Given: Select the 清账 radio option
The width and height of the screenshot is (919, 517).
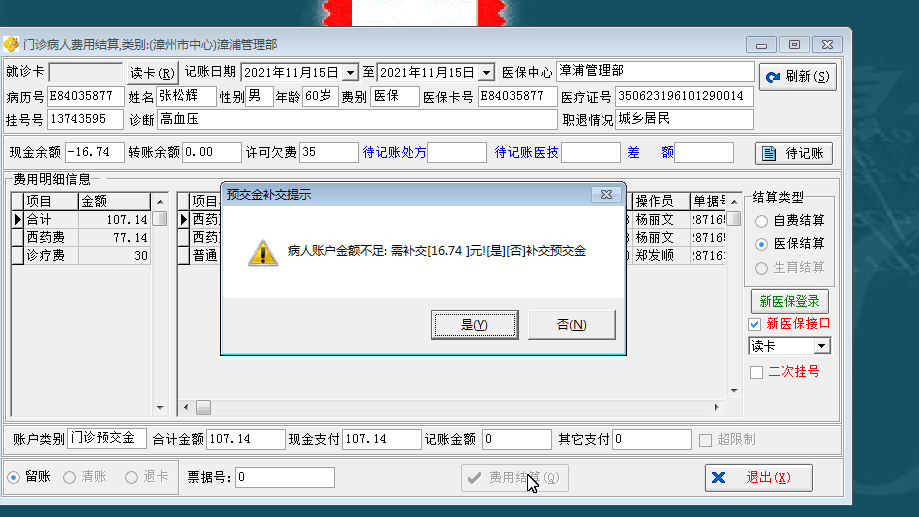Looking at the screenshot, I should point(70,478).
